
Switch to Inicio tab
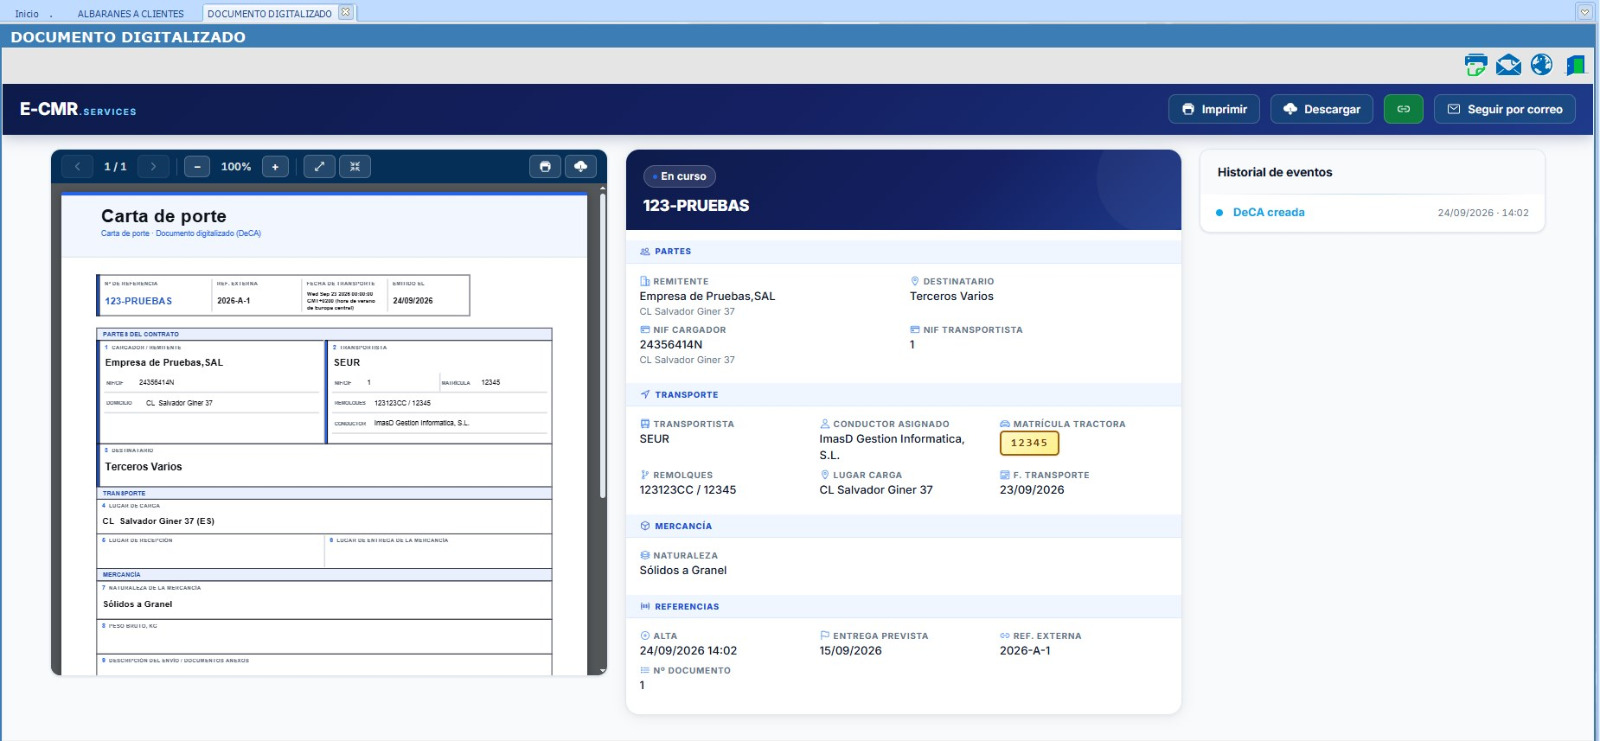pyautogui.click(x=27, y=14)
